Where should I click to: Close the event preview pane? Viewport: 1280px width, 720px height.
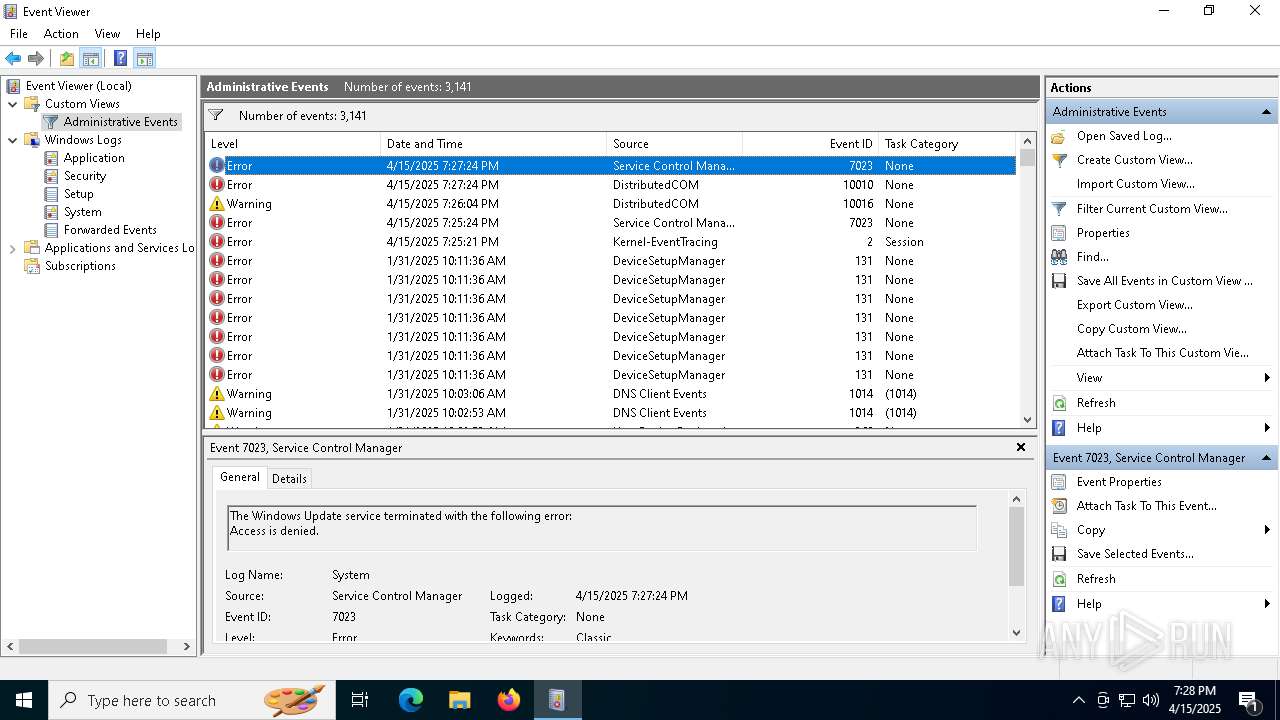[x=1021, y=447]
